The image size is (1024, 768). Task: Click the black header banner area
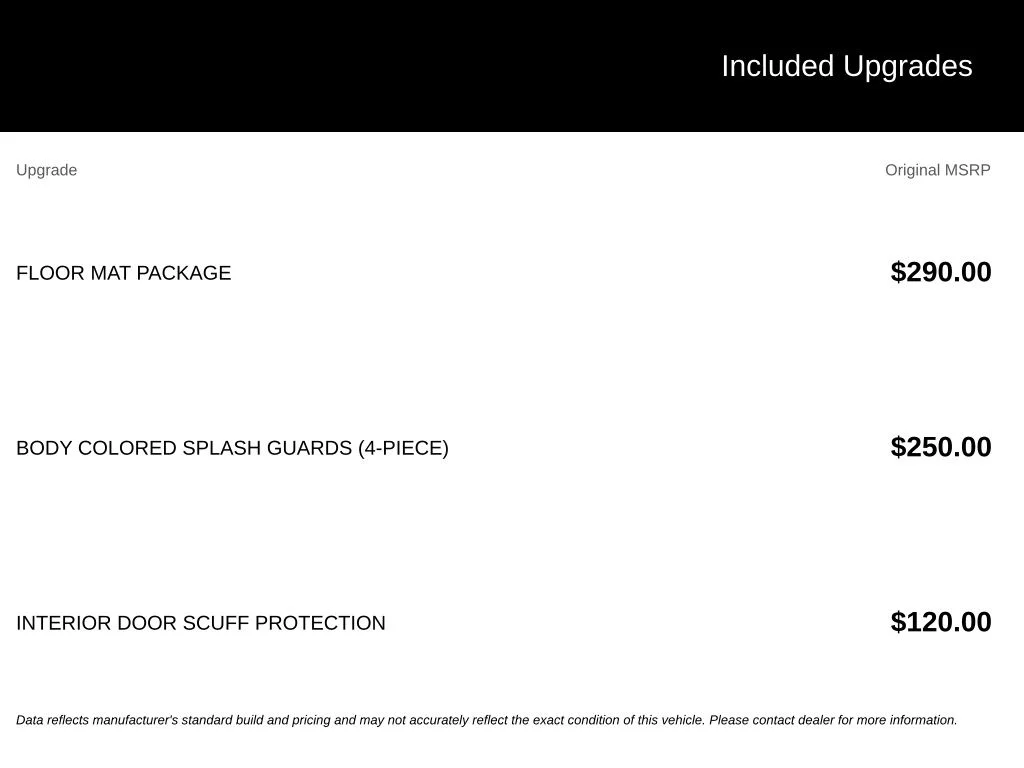tap(512, 66)
